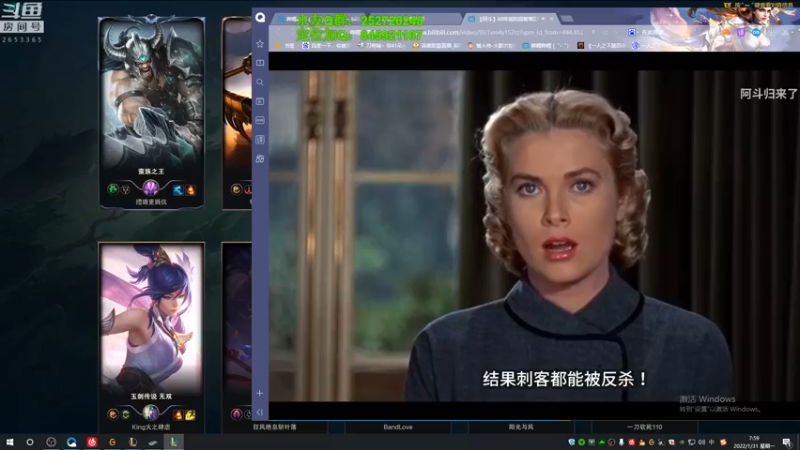The image size is (800, 450).
Task: Select player name BandLove
Action: [x=398, y=427]
